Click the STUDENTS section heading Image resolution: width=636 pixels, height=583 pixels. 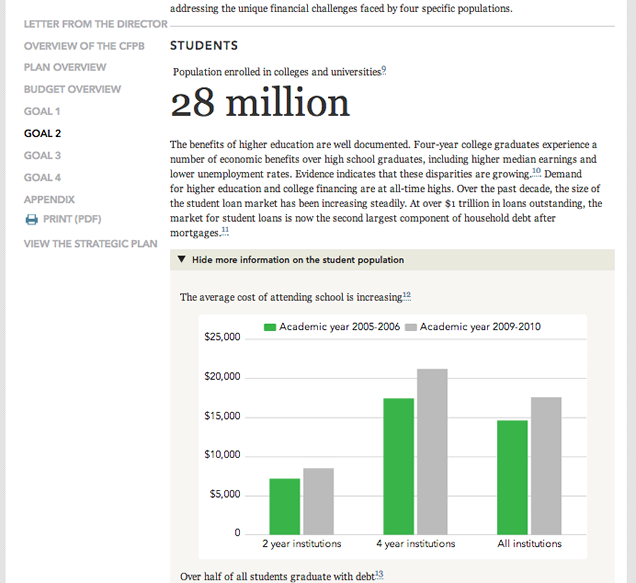click(x=204, y=45)
